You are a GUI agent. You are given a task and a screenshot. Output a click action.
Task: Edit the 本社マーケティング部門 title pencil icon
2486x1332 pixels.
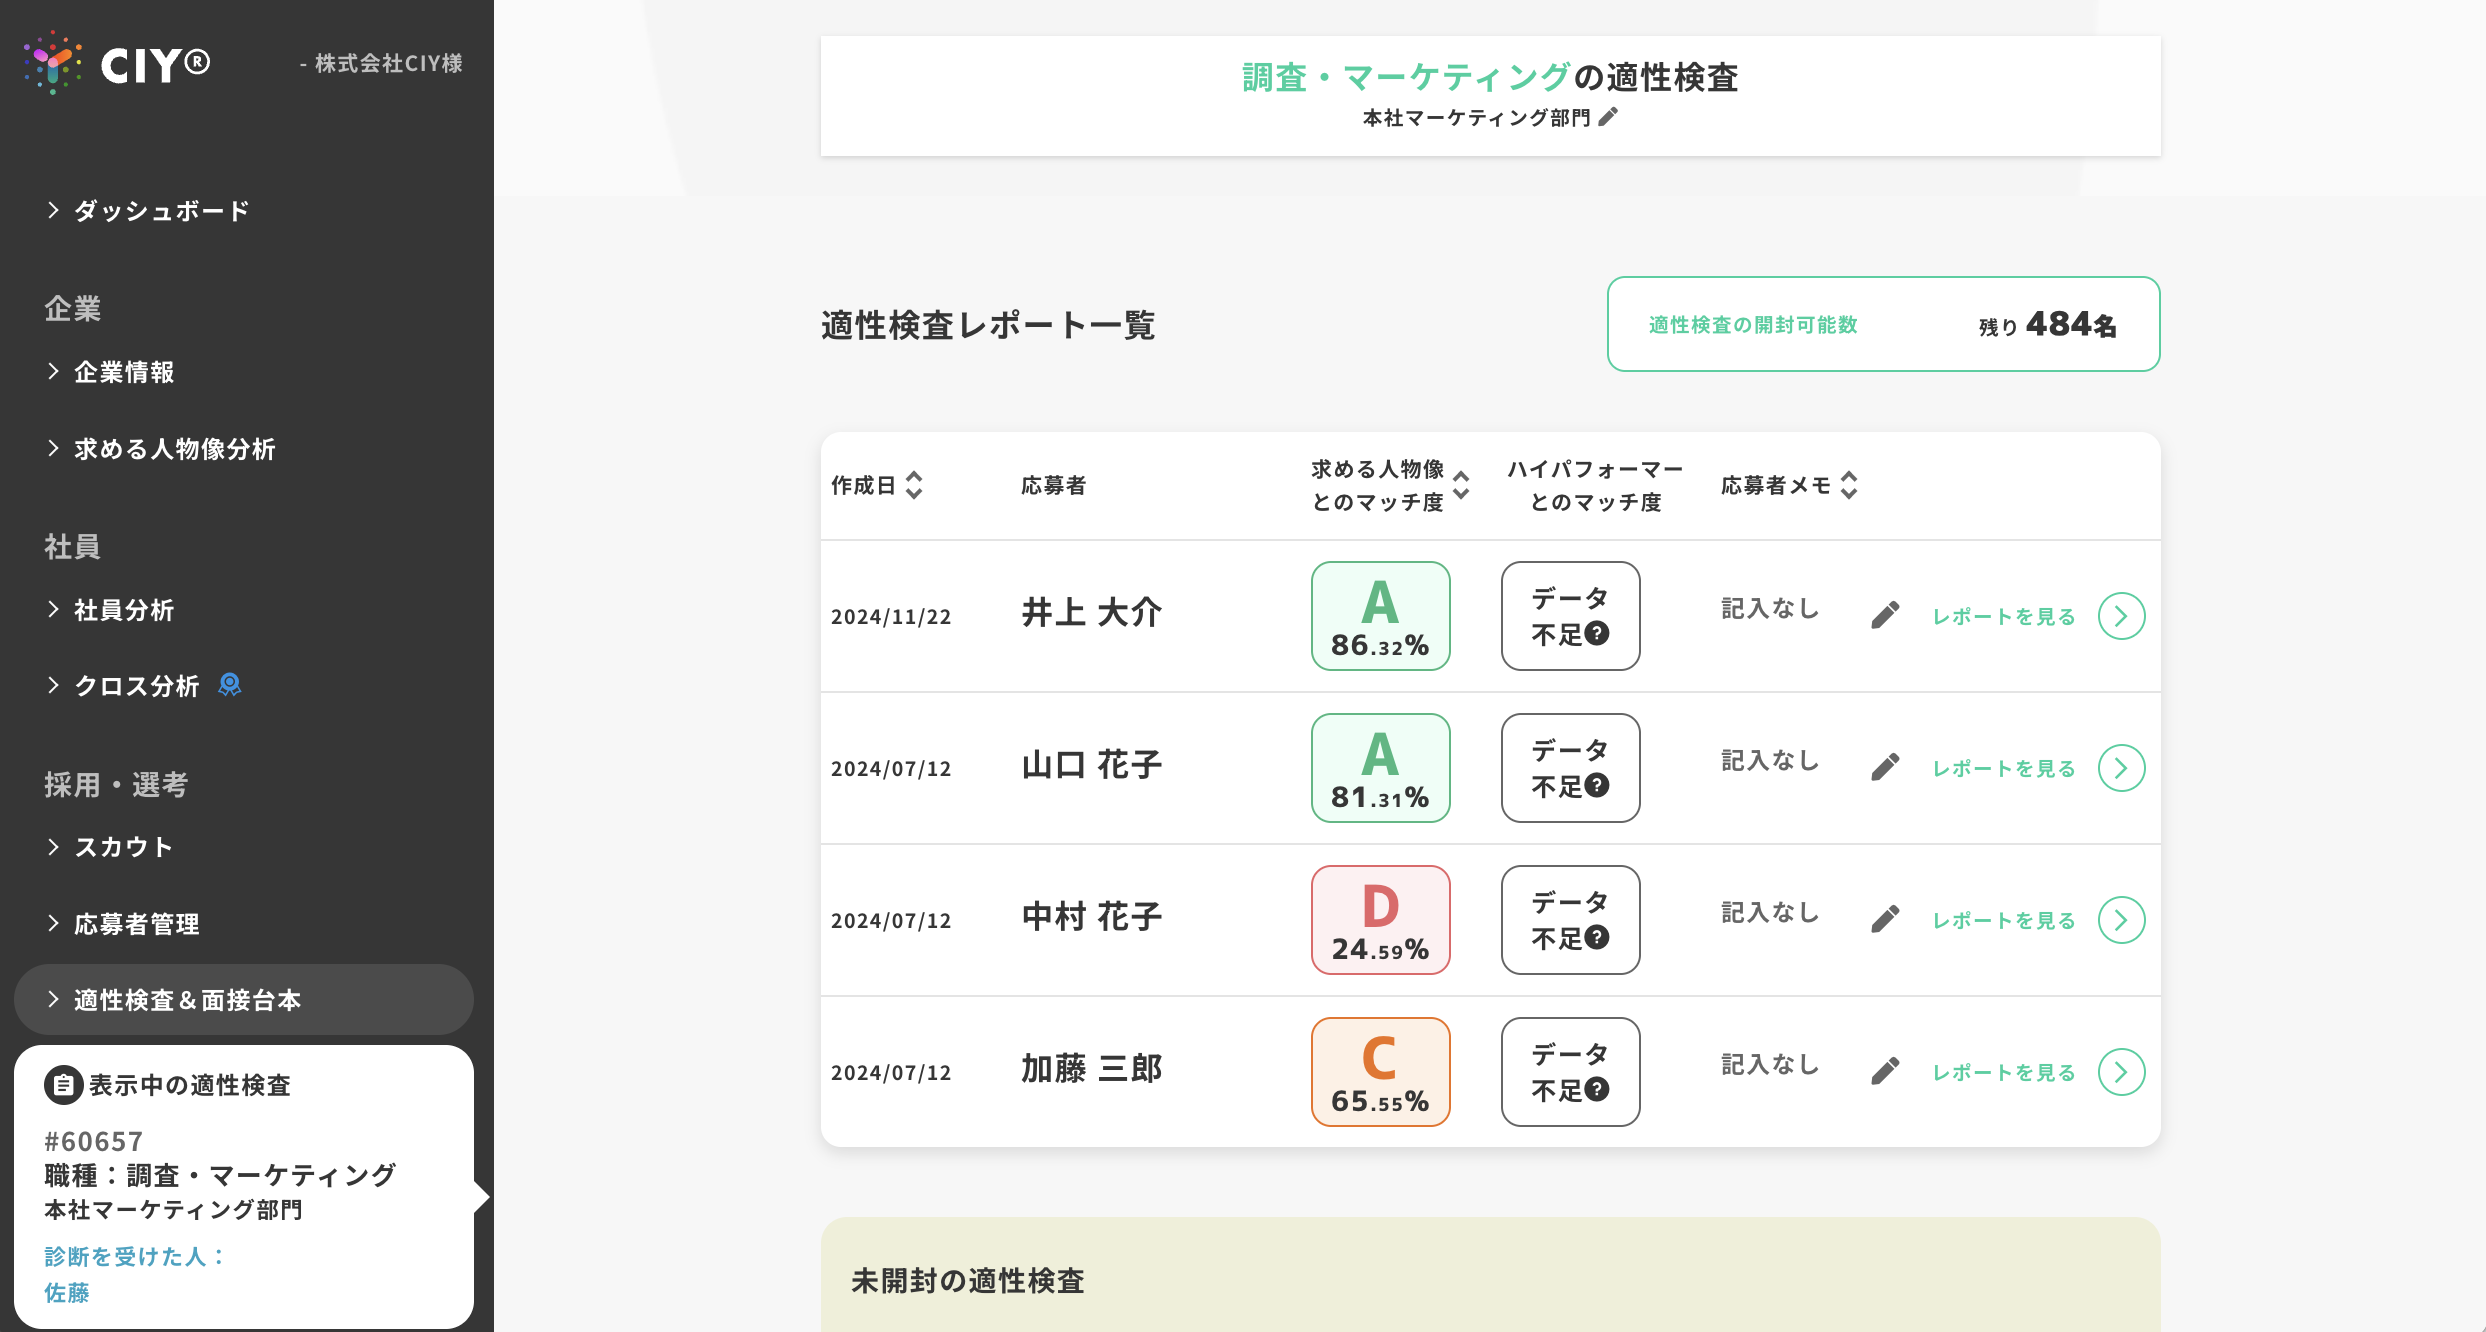1608,117
